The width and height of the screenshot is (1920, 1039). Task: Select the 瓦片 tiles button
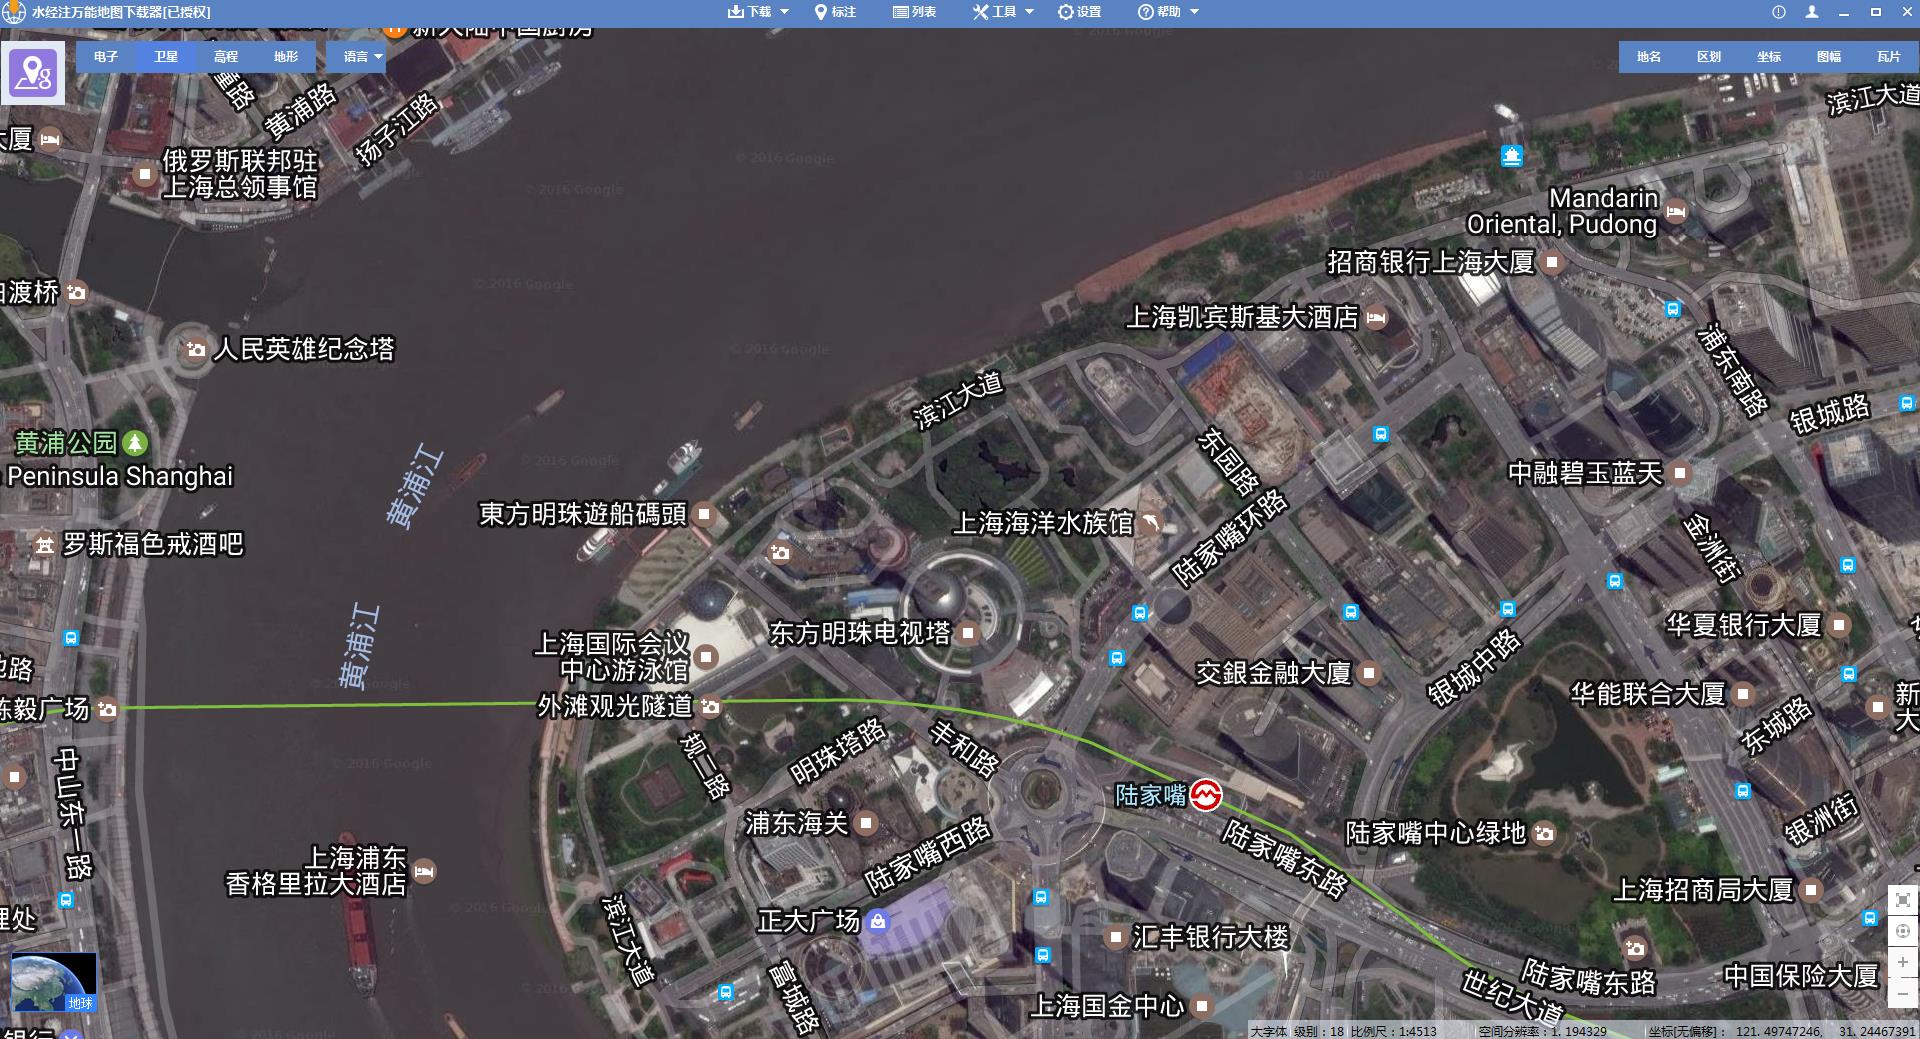point(1889,57)
